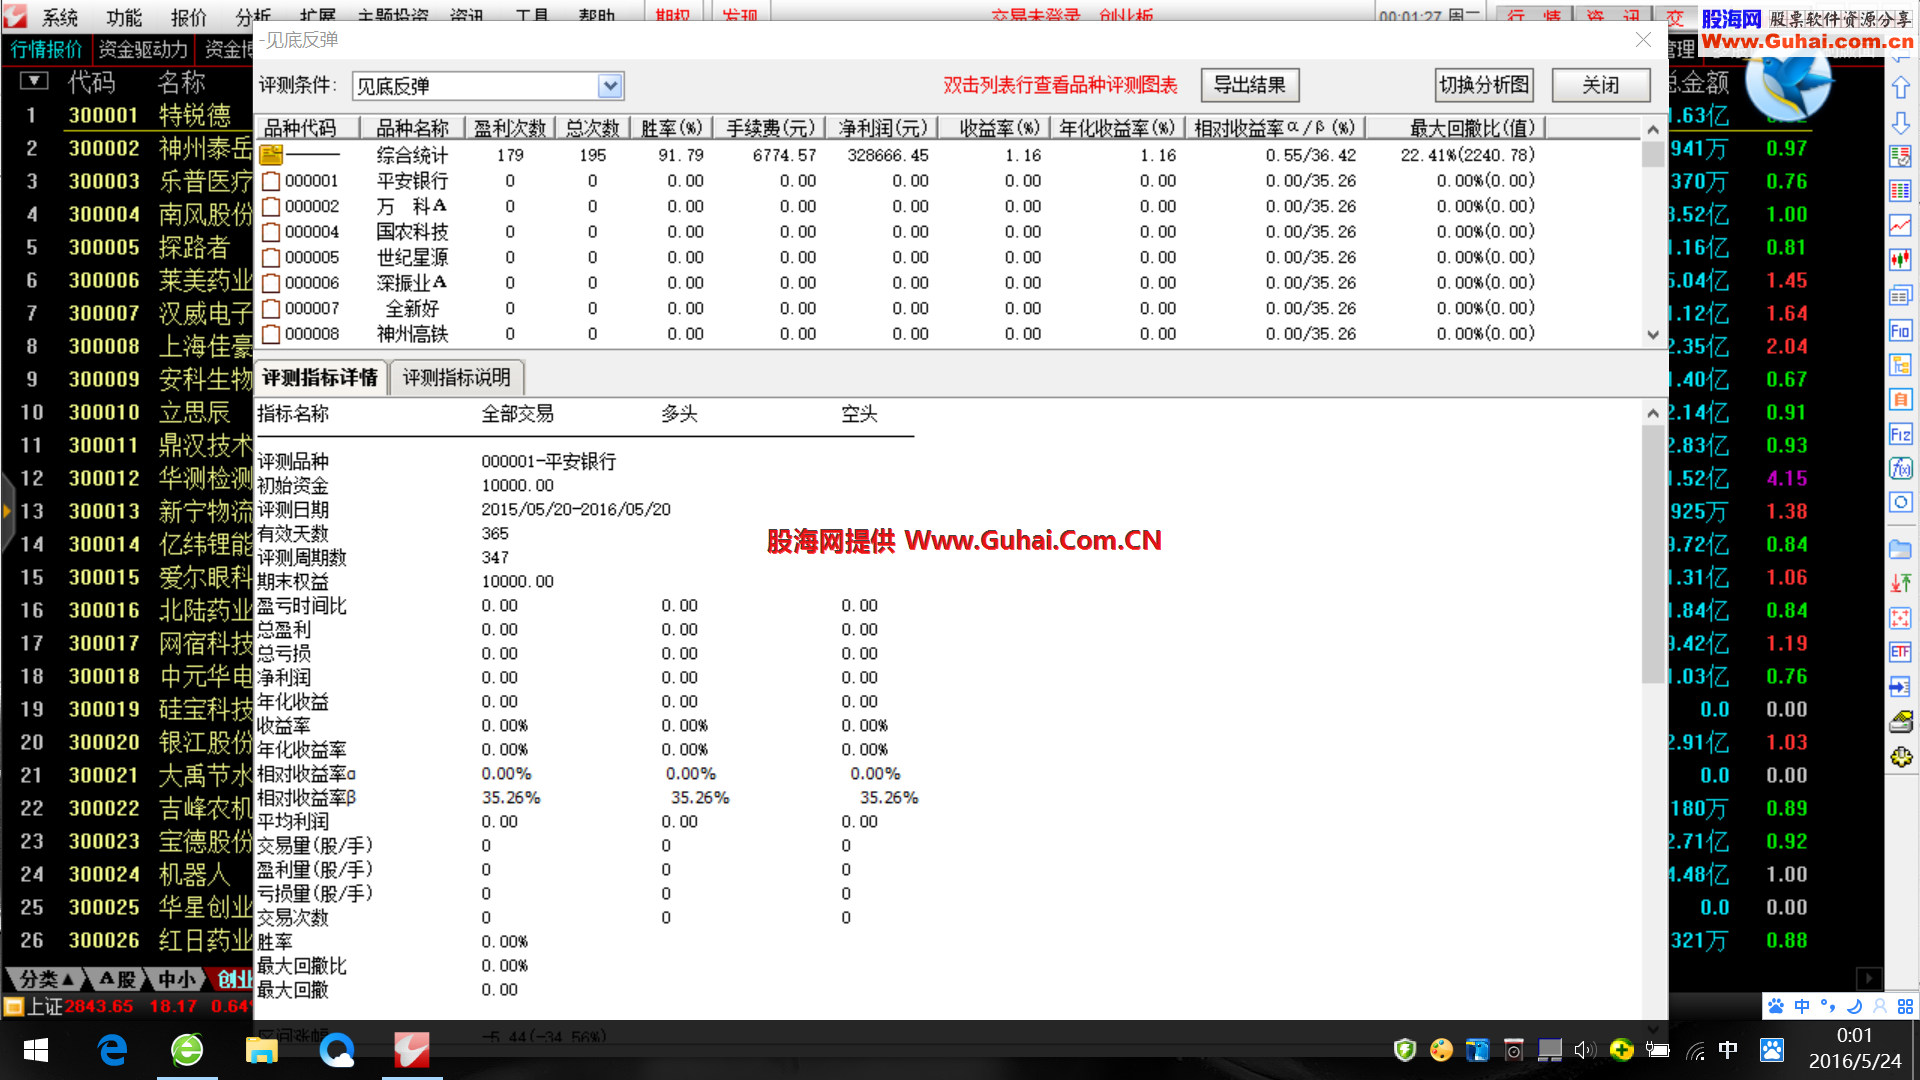Click the blue down arrow icon in right toolbar

(1901, 123)
